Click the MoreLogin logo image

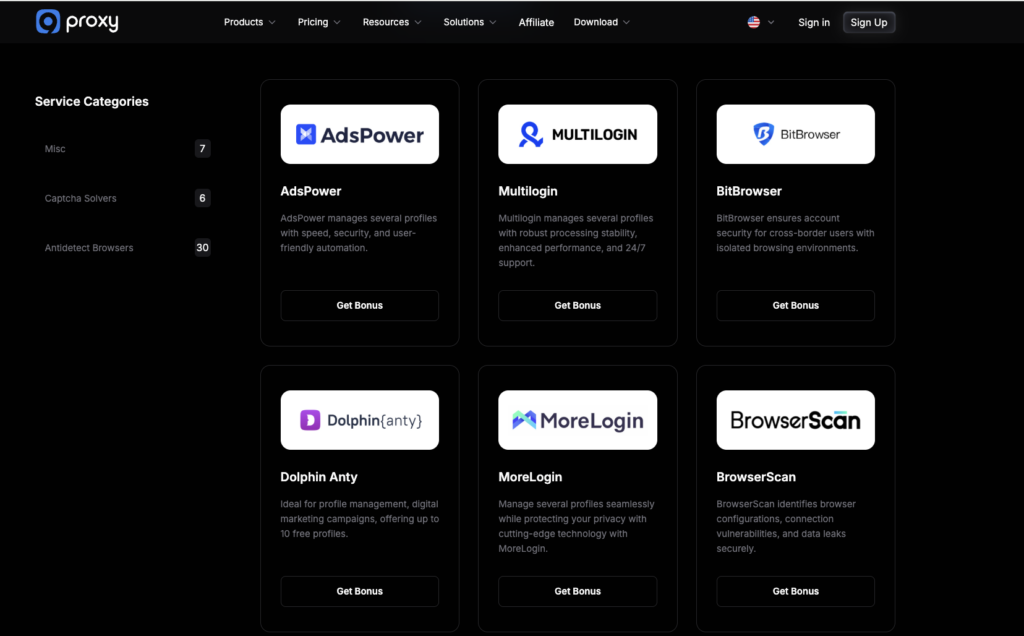(x=577, y=420)
